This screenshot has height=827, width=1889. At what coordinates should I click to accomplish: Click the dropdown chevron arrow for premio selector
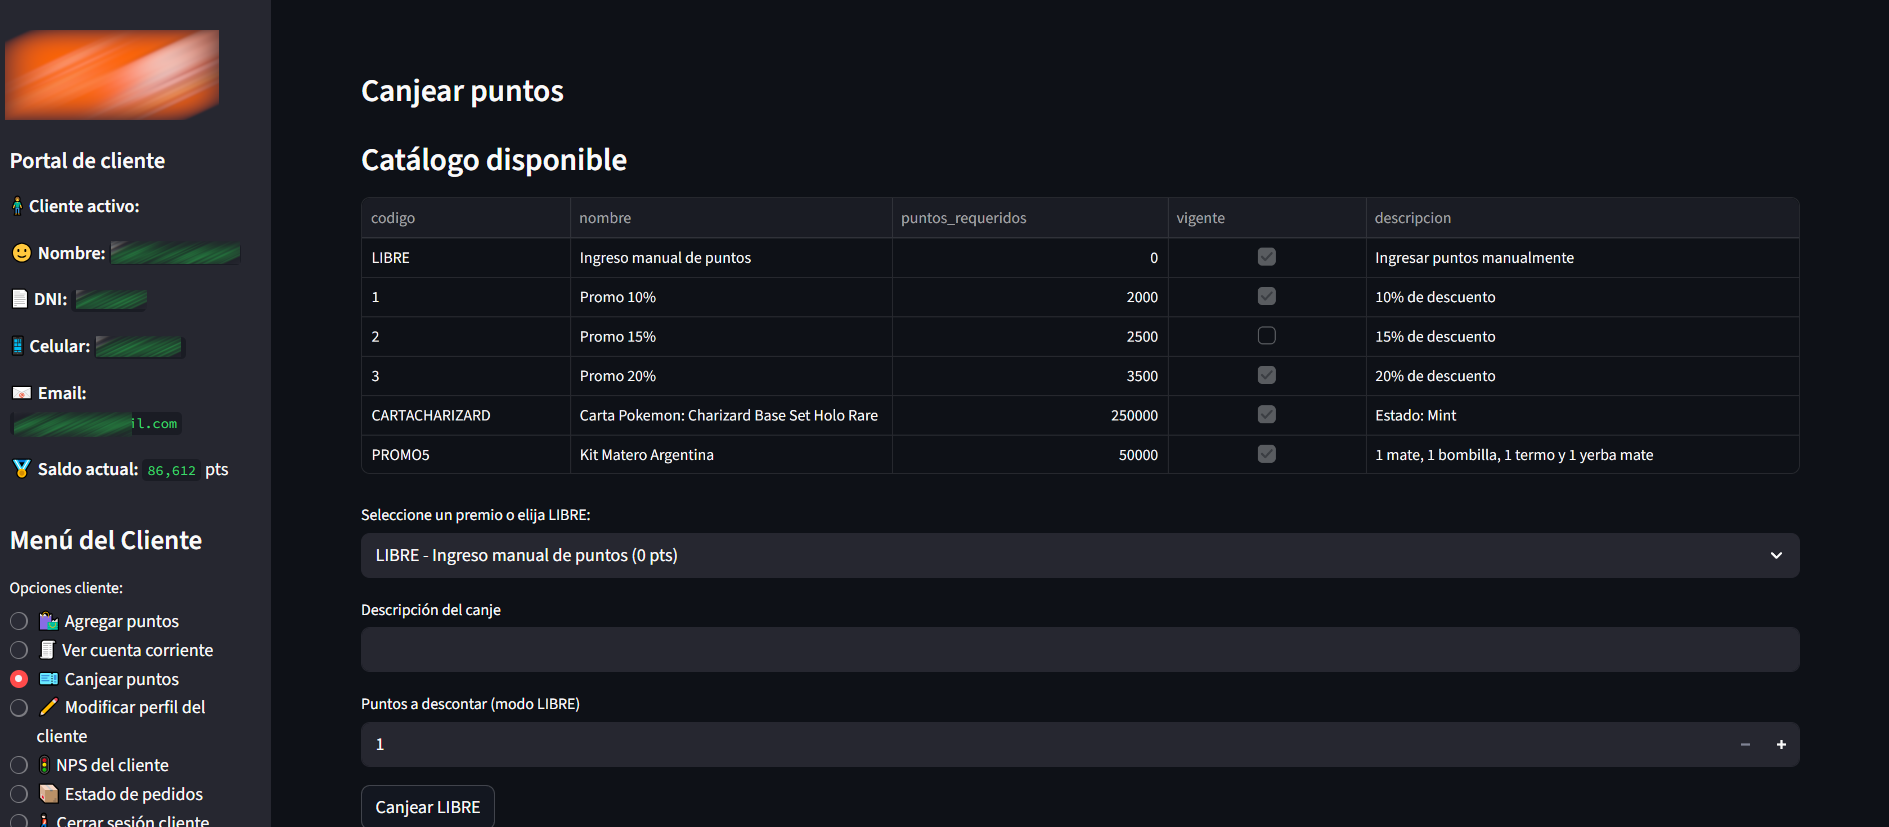1776,555
